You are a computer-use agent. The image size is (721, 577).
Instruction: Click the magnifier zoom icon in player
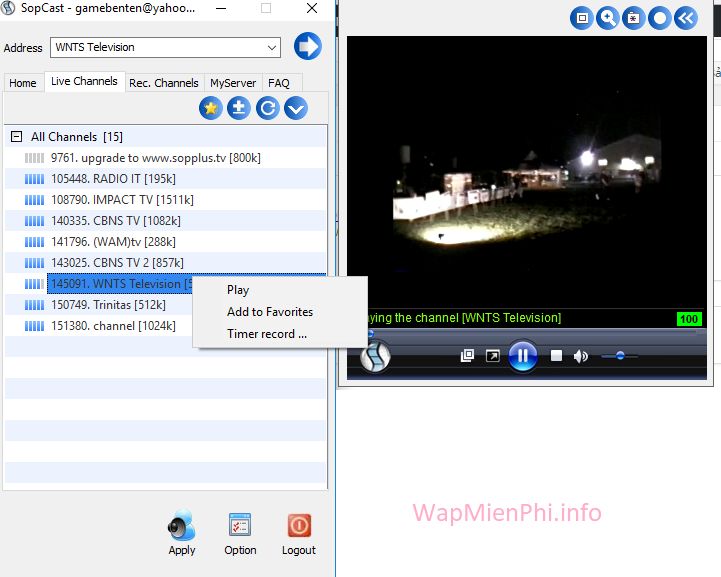click(x=607, y=18)
